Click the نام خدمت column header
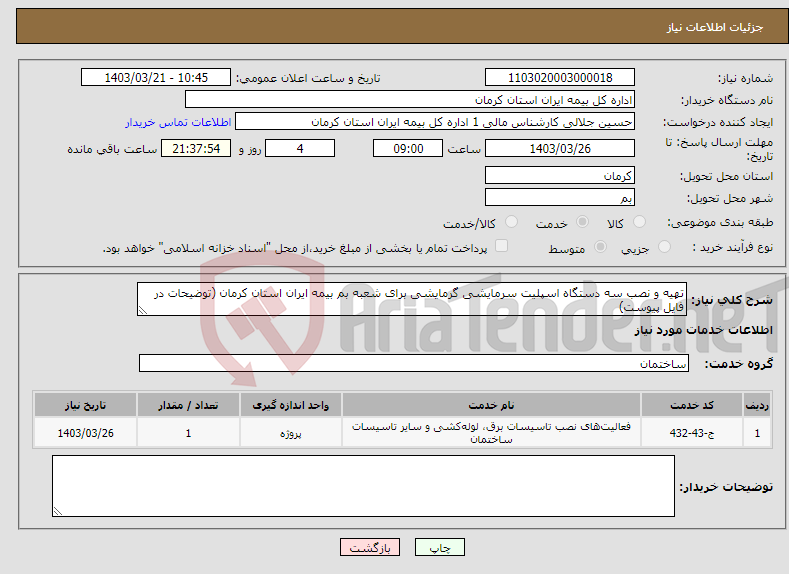The width and height of the screenshot is (789, 574). coord(491,405)
